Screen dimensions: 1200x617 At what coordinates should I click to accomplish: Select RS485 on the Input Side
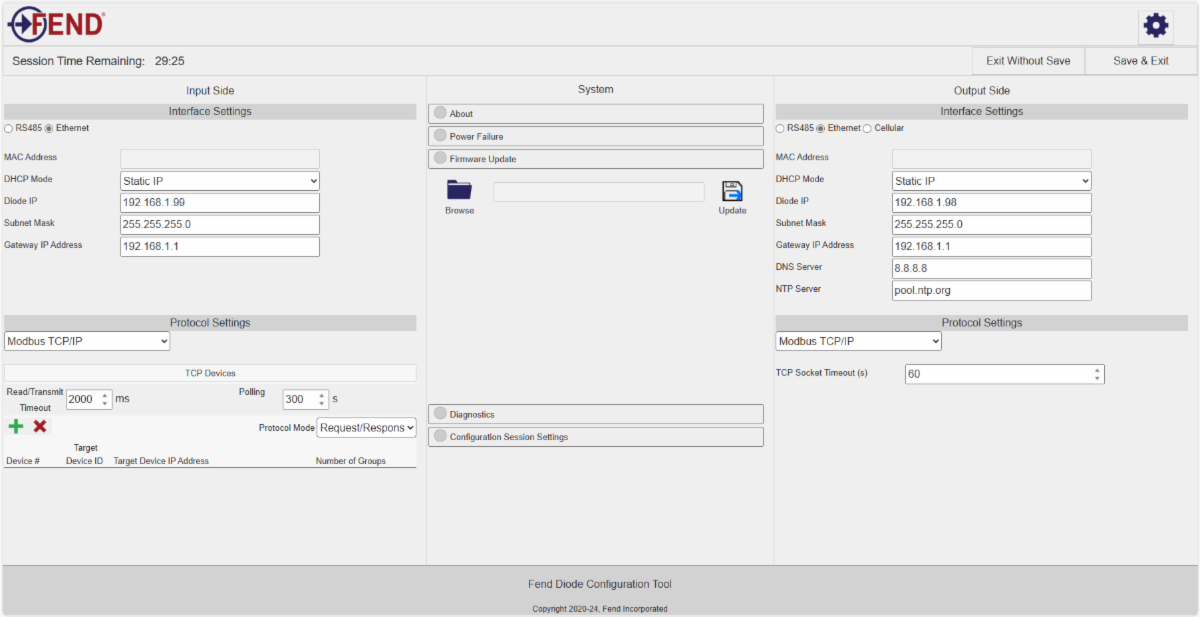click(x=9, y=128)
